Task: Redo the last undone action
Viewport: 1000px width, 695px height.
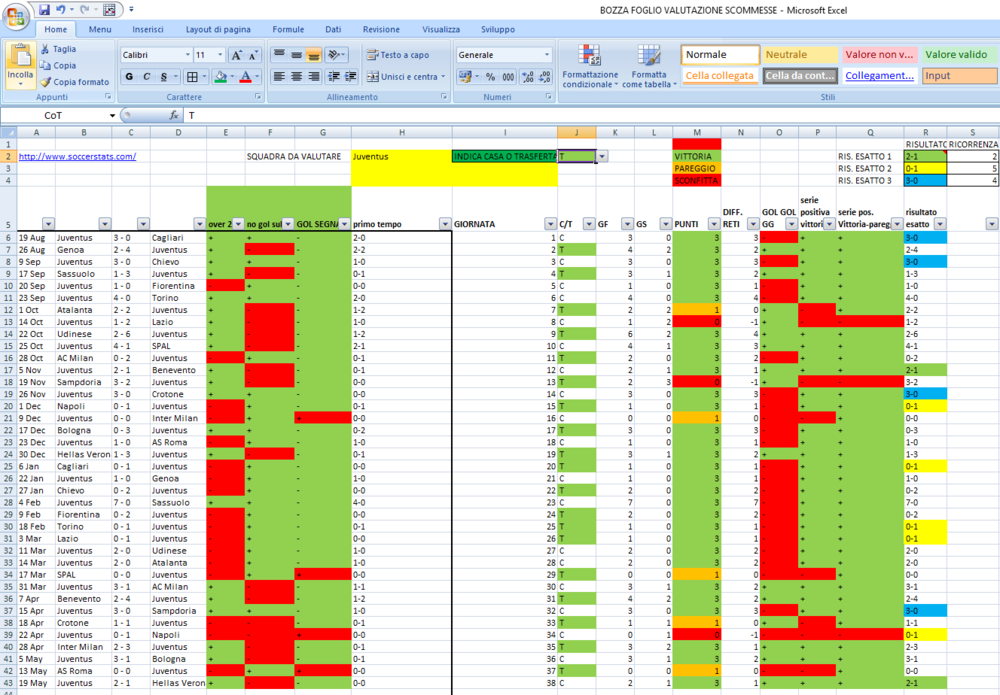Action: tap(85, 10)
